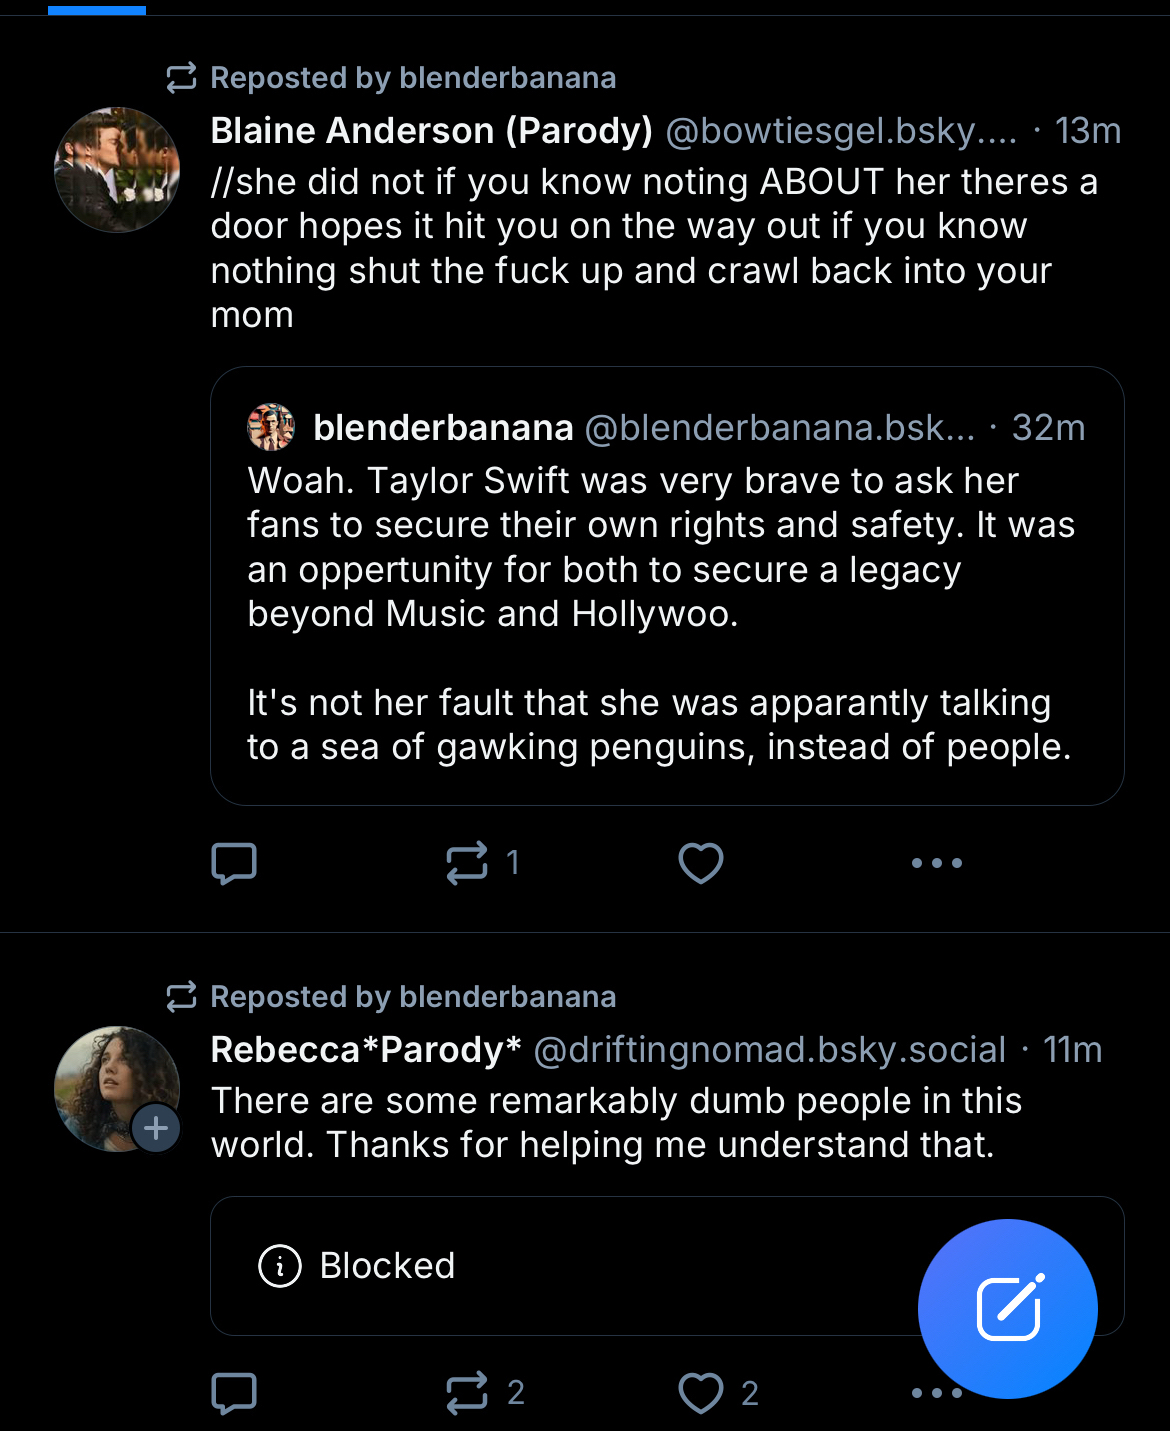Follow Rebecca with the plus badge

pos(156,1128)
